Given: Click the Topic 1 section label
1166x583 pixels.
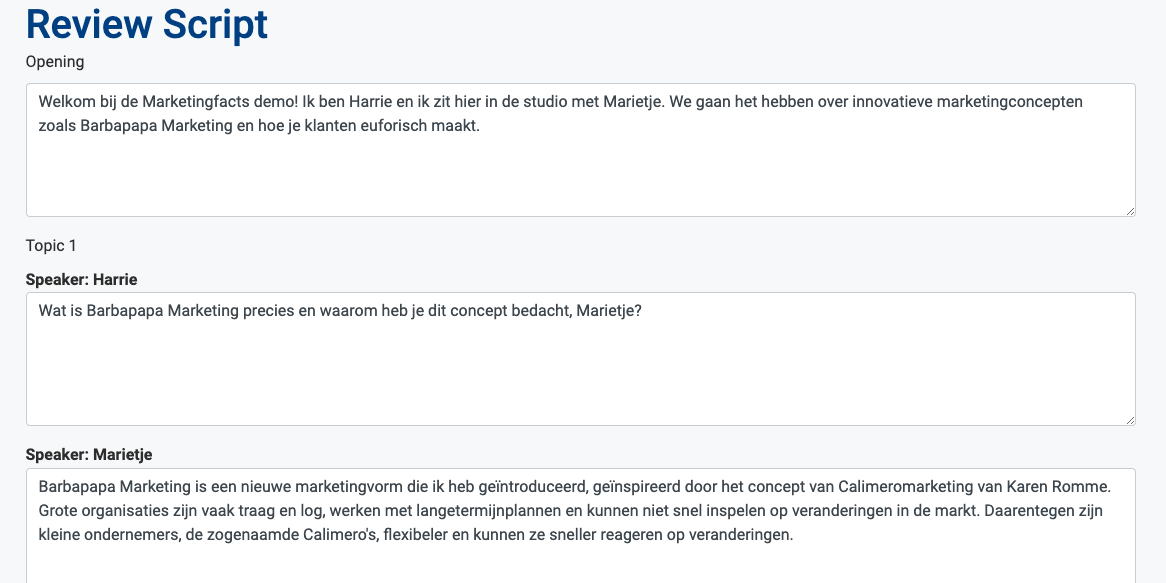Looking at the screenshot, I should click(51, 245).
